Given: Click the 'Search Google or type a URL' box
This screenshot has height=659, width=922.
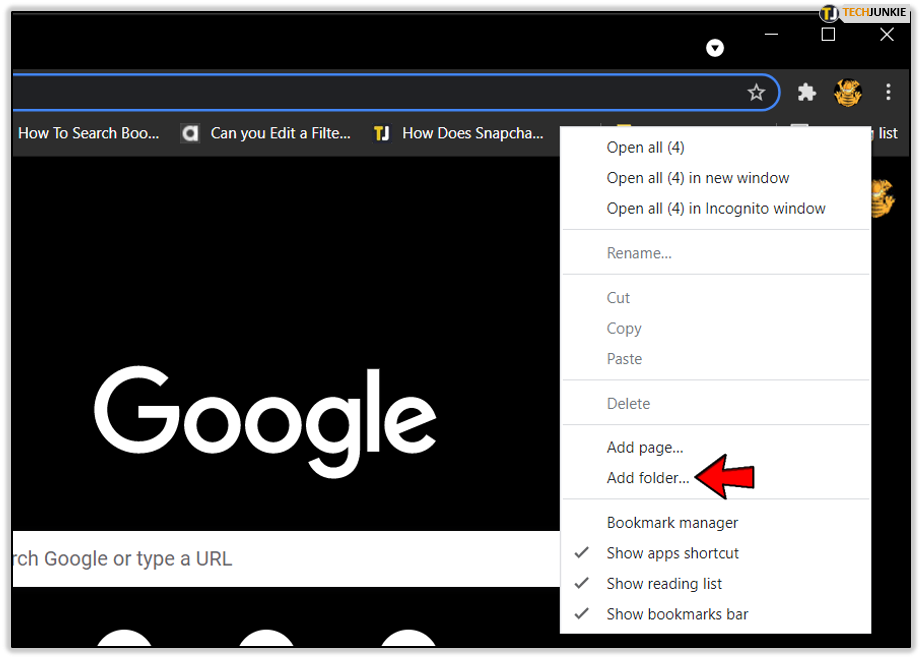Looking at the screenshot, I should pos(286,558).
